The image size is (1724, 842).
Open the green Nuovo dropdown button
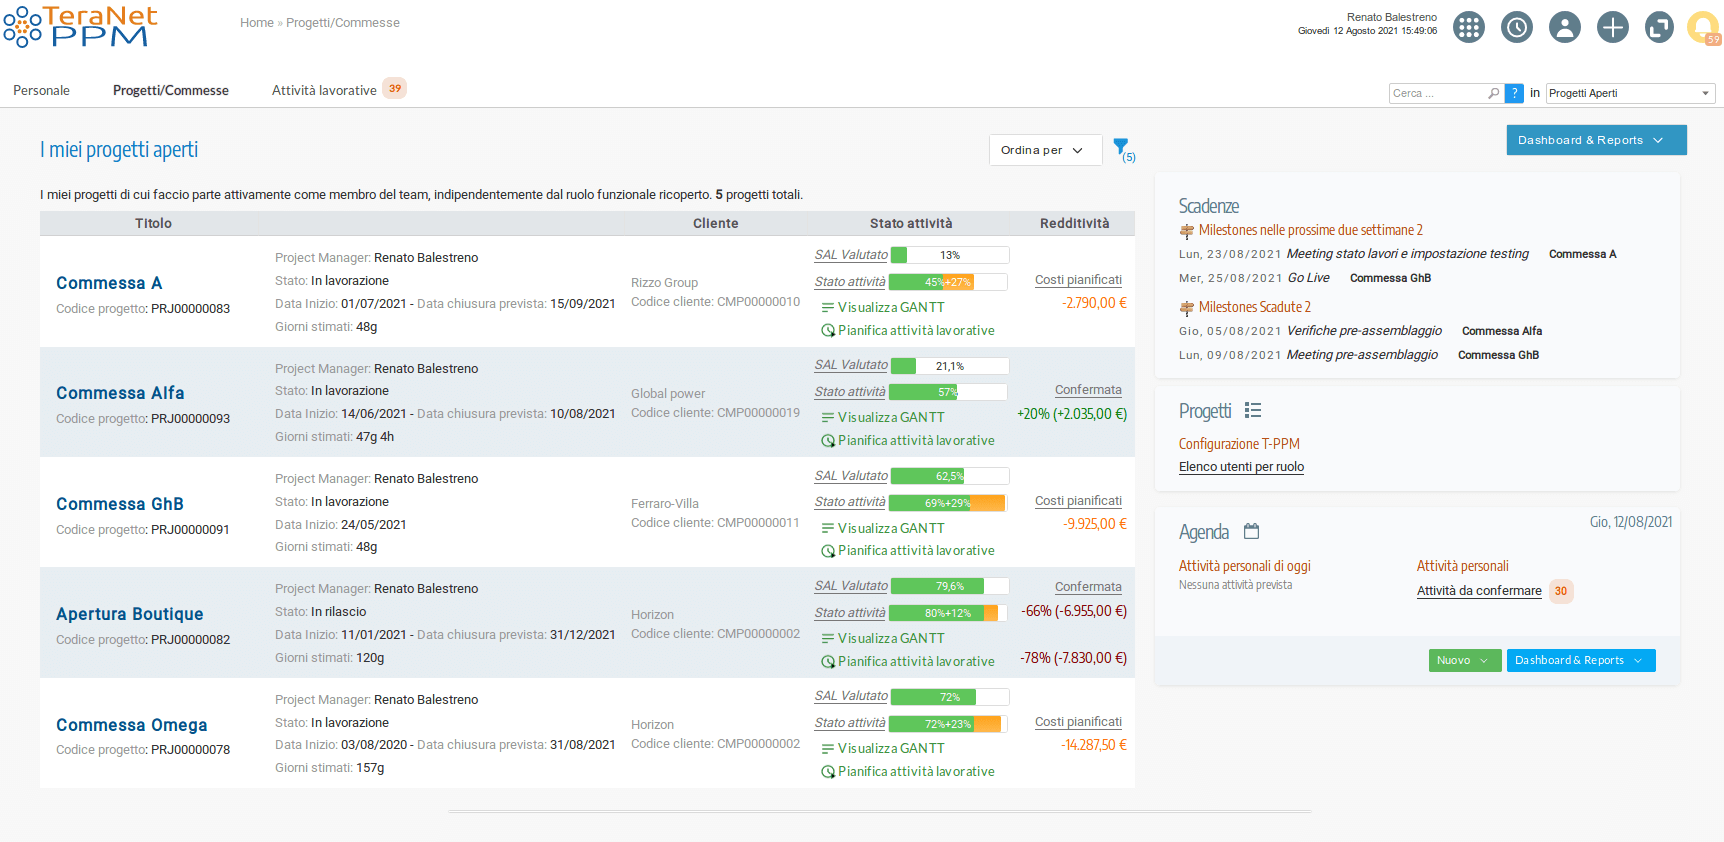[x=1464, y=660]
